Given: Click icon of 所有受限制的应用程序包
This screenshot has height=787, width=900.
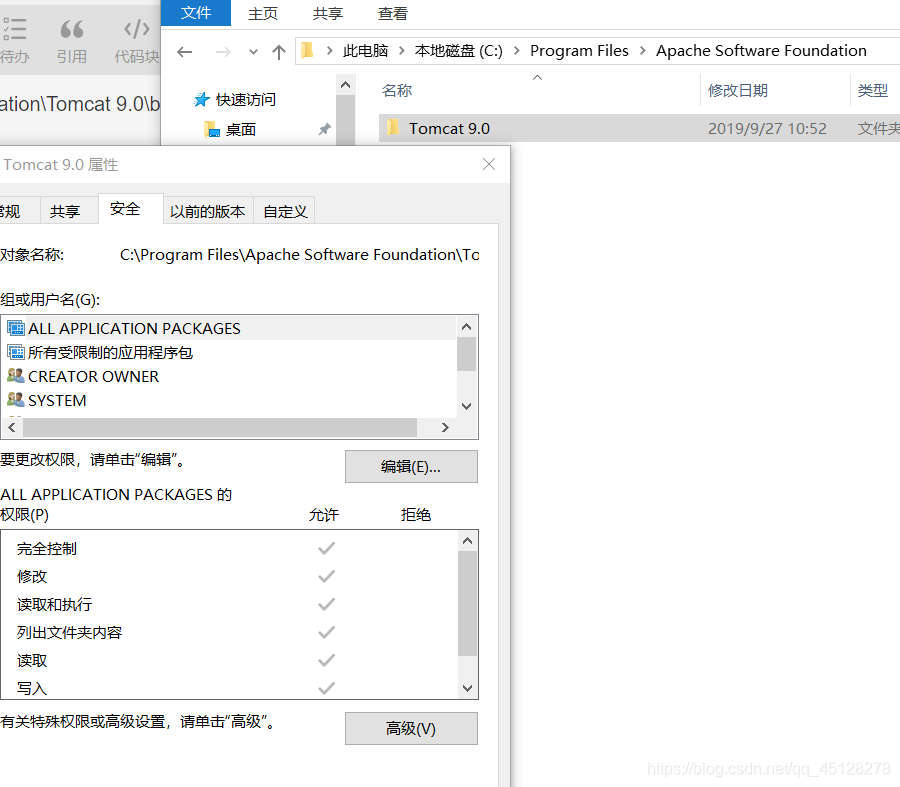Looking at the screenshot, I should click(x=16, y=352).
